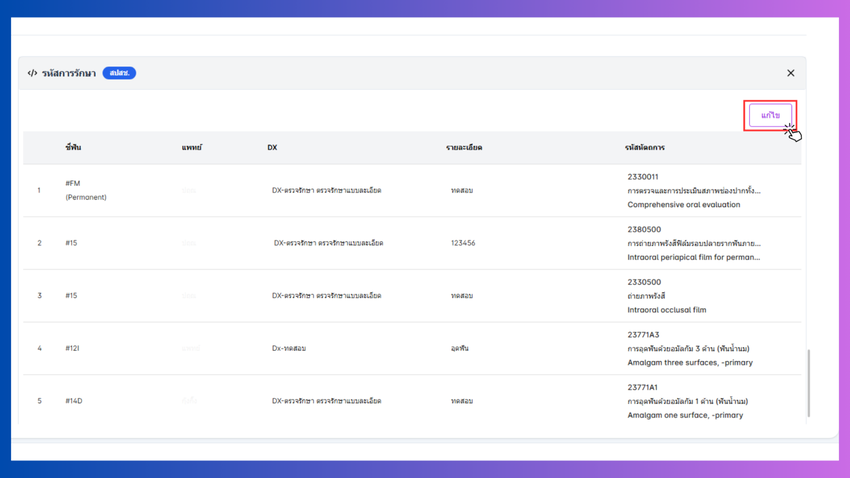
Task: Close the รหัสการรักษา panel with X
Action: 790,73
